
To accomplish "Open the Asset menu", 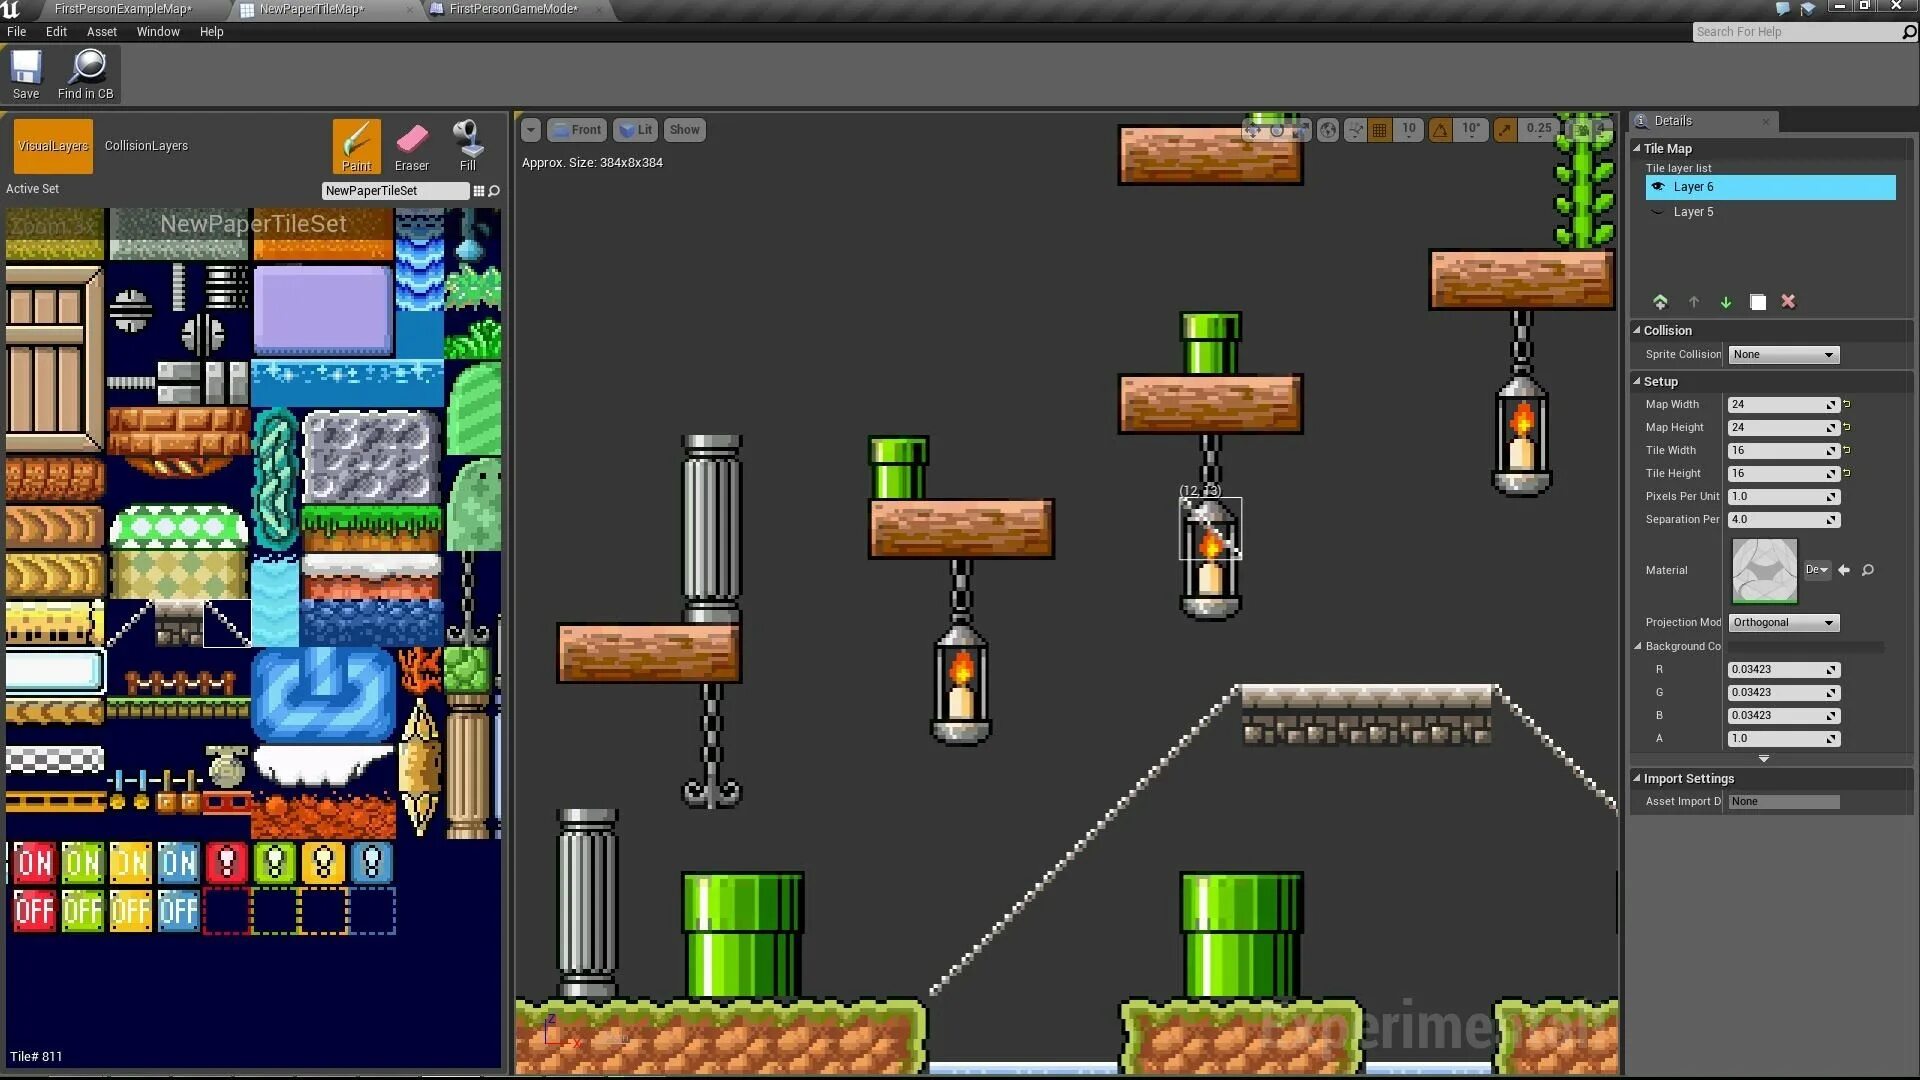I will pyautogui.click(x=101, y=32).
